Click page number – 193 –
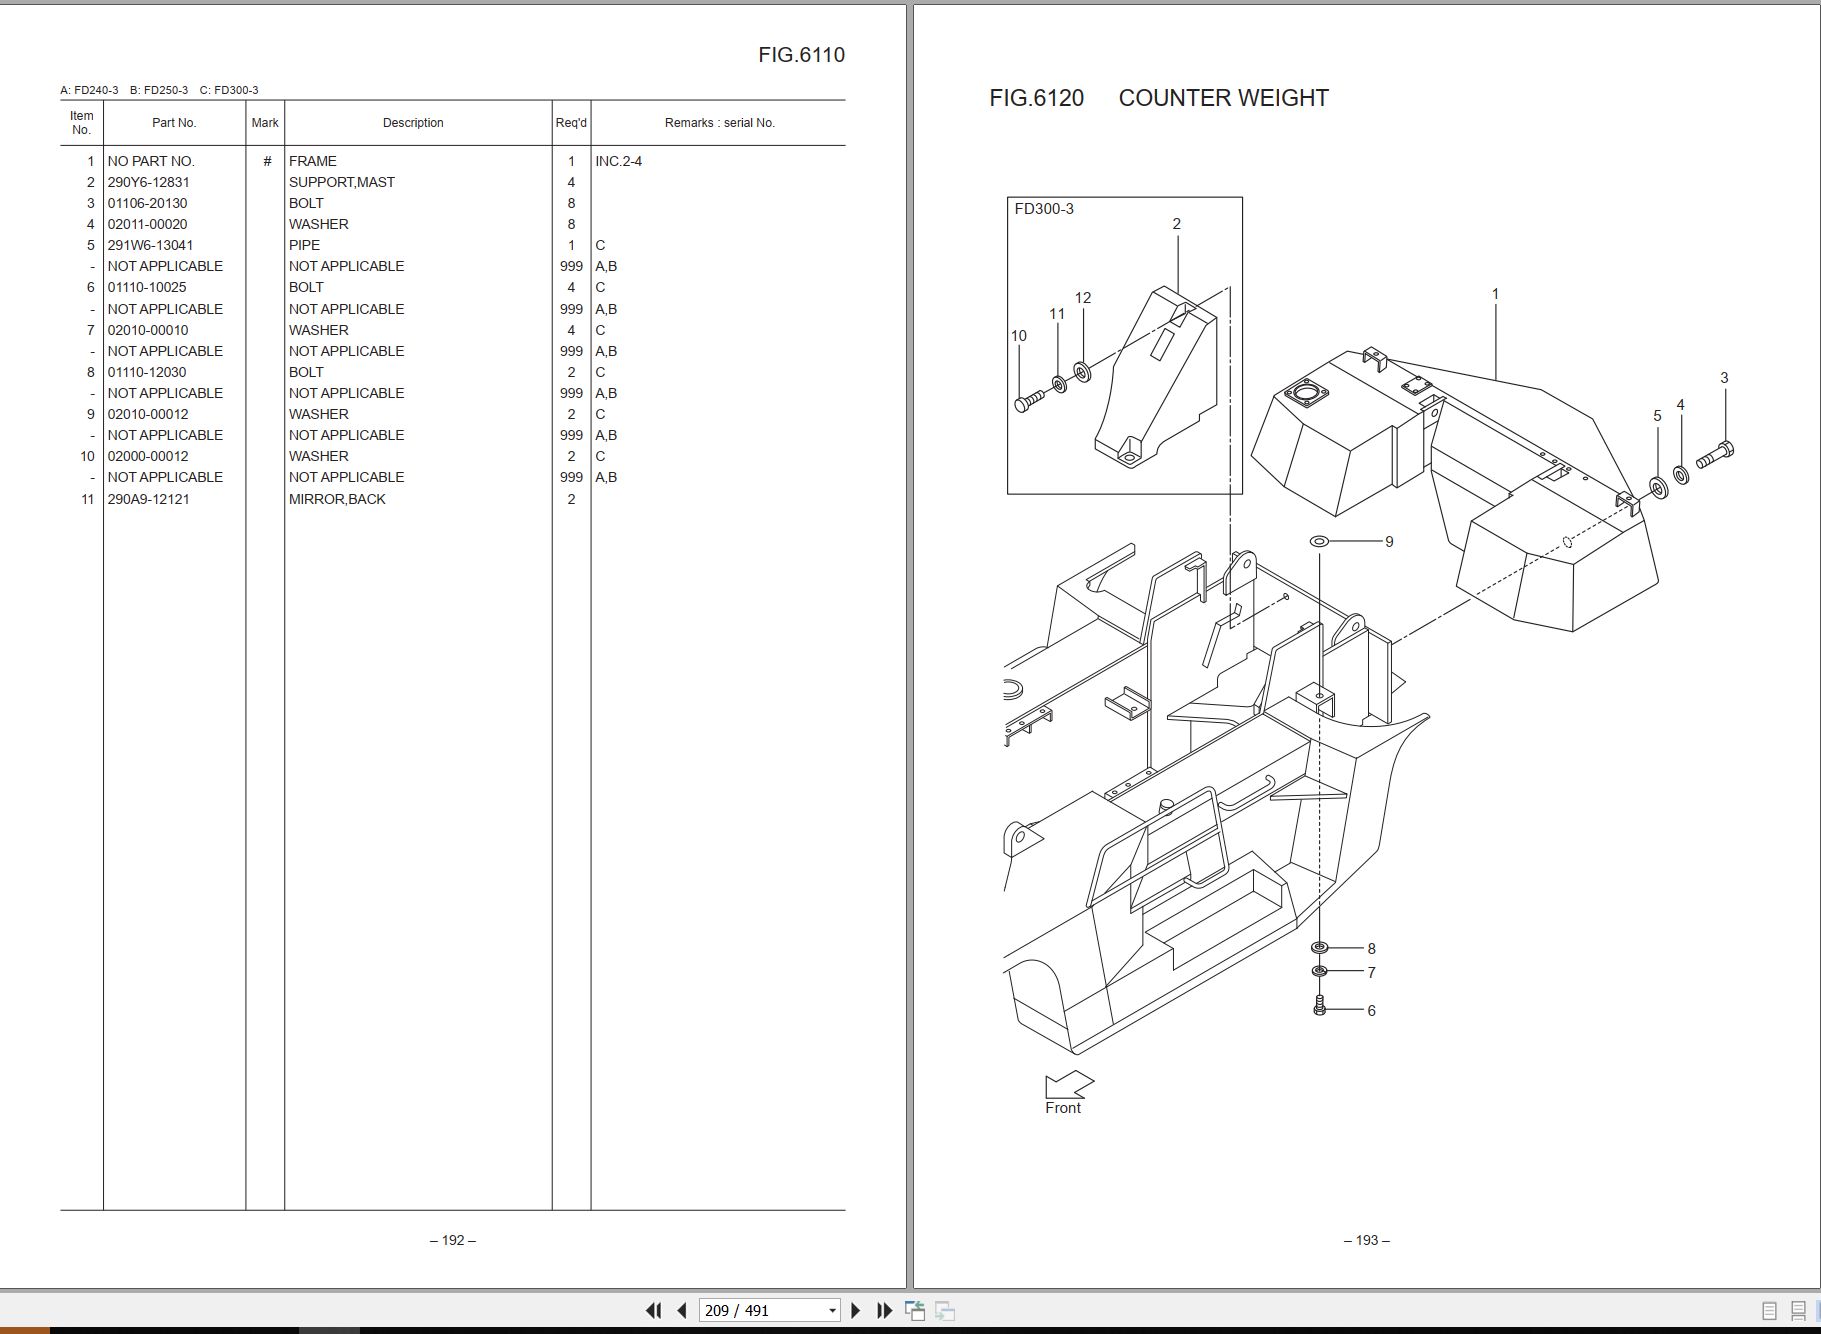Screen dimensions: 1821x1334 tap(1367, 1240)
